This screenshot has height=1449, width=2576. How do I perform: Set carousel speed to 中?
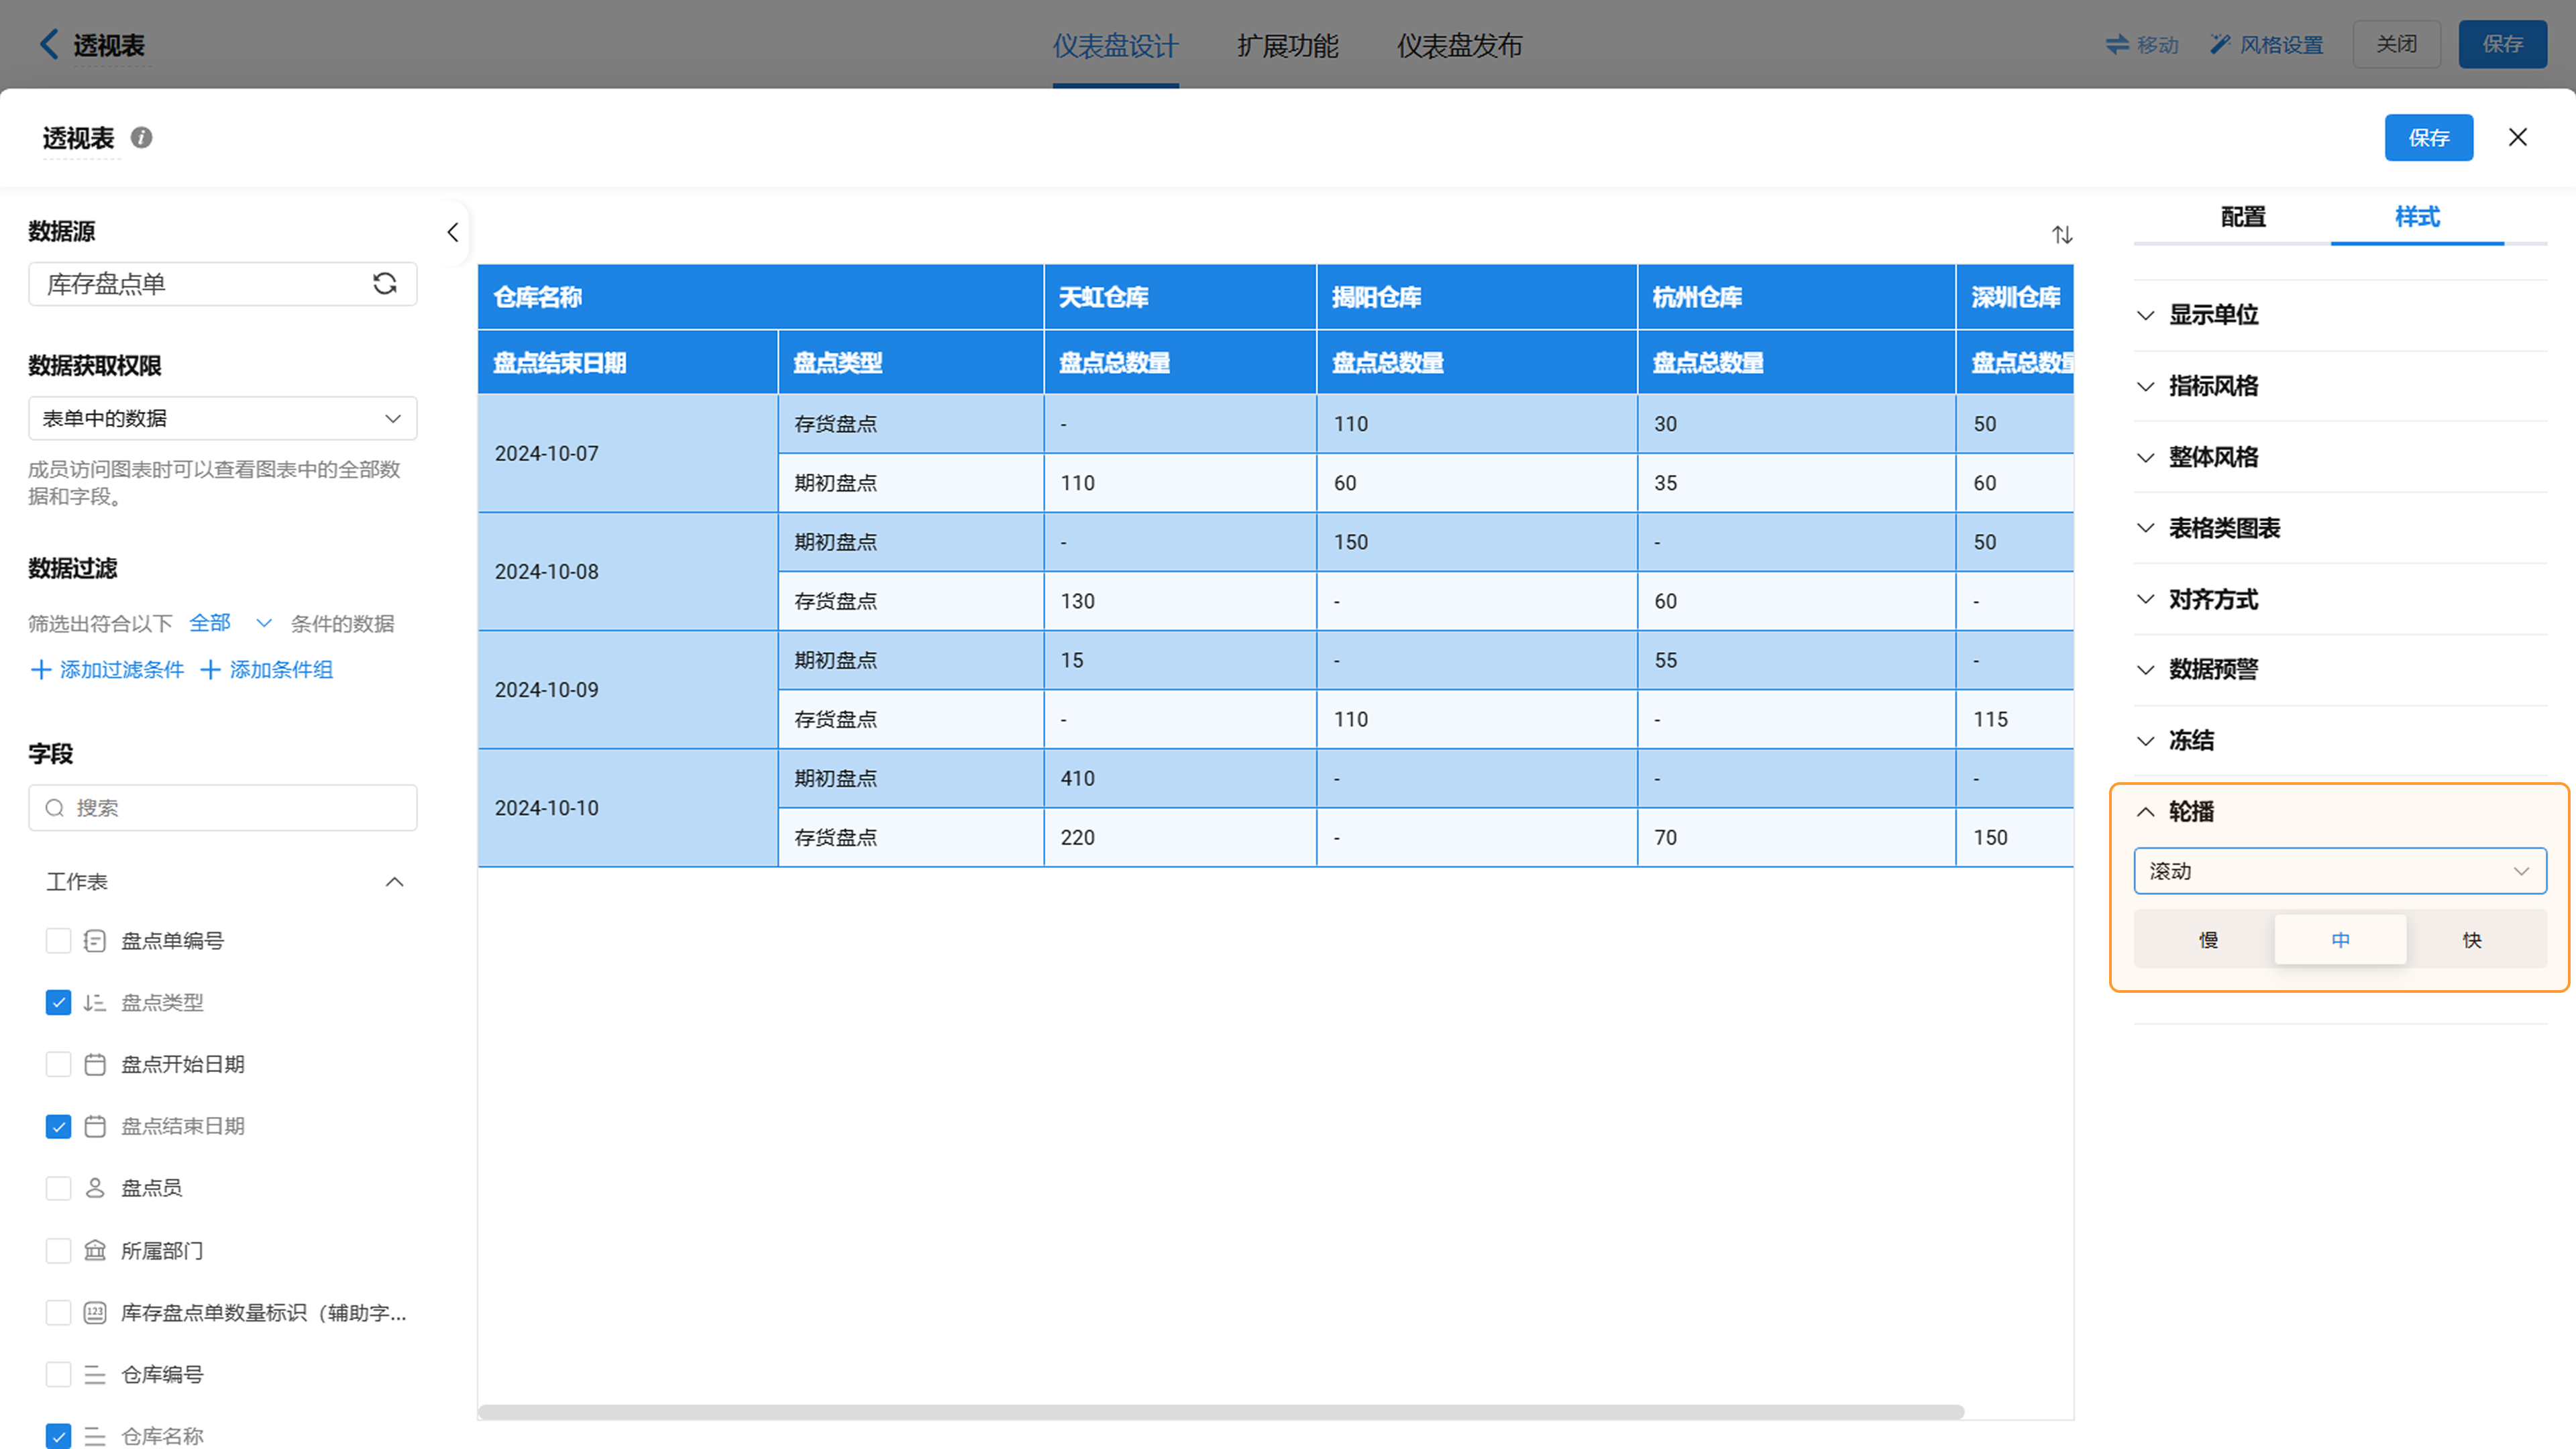point(2340,940)
